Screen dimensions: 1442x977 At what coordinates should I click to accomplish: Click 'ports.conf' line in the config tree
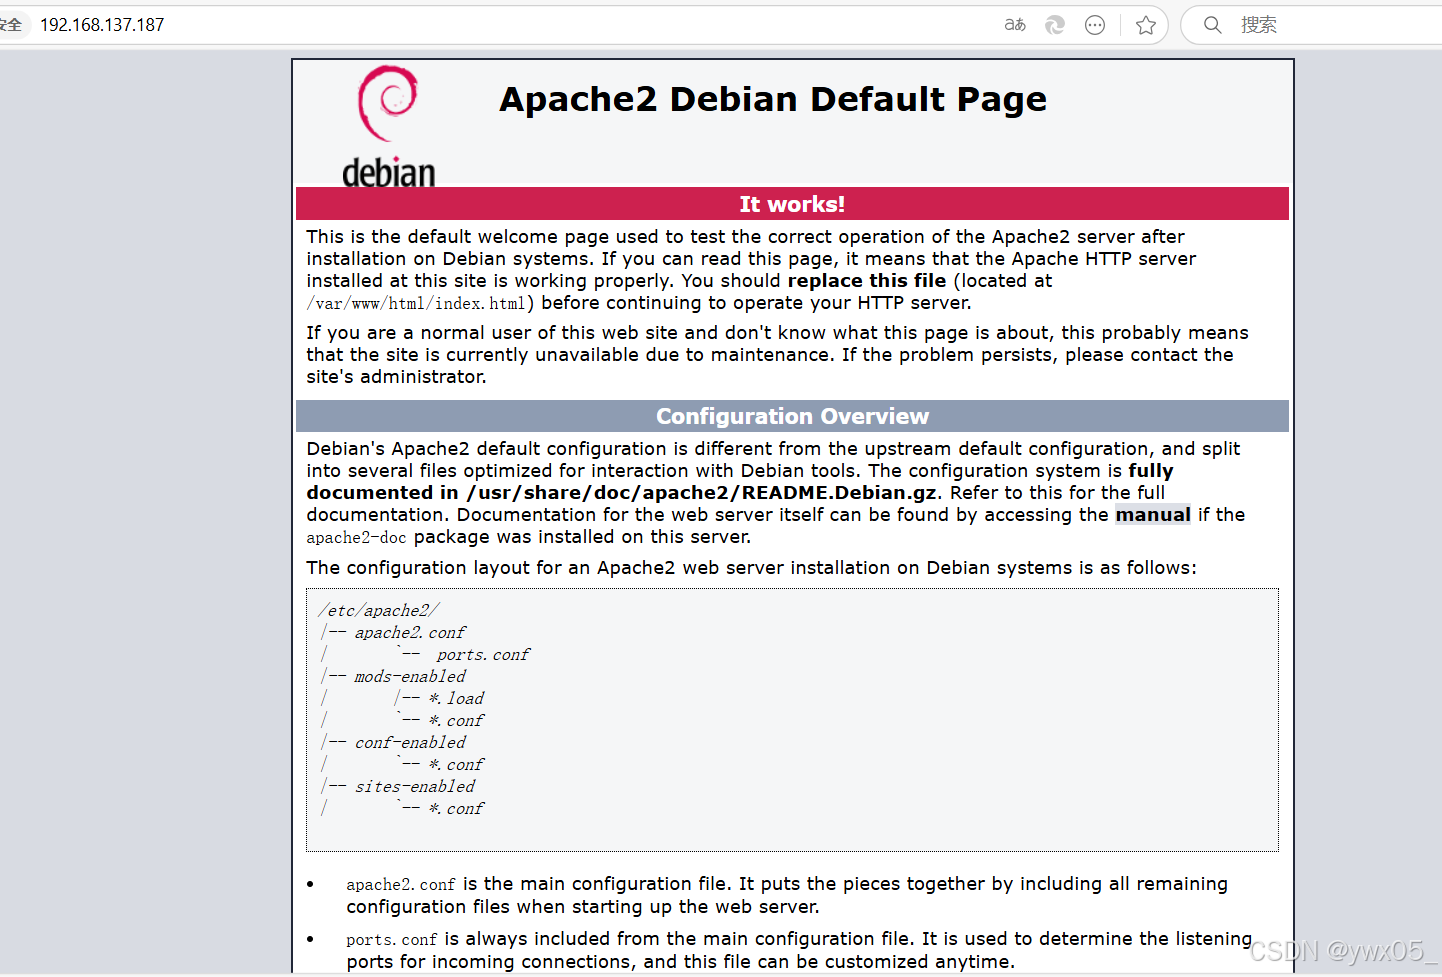pos(483,655)
